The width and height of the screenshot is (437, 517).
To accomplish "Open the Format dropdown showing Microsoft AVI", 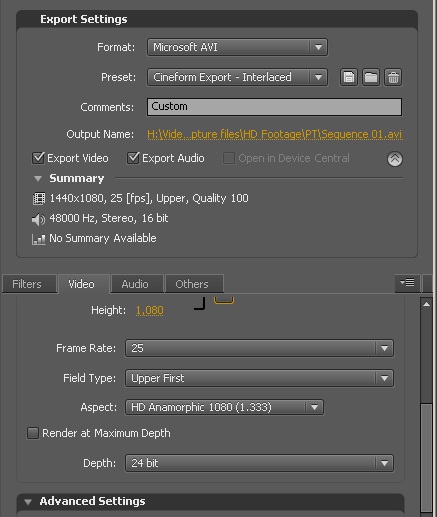I will tap(237, 47).
